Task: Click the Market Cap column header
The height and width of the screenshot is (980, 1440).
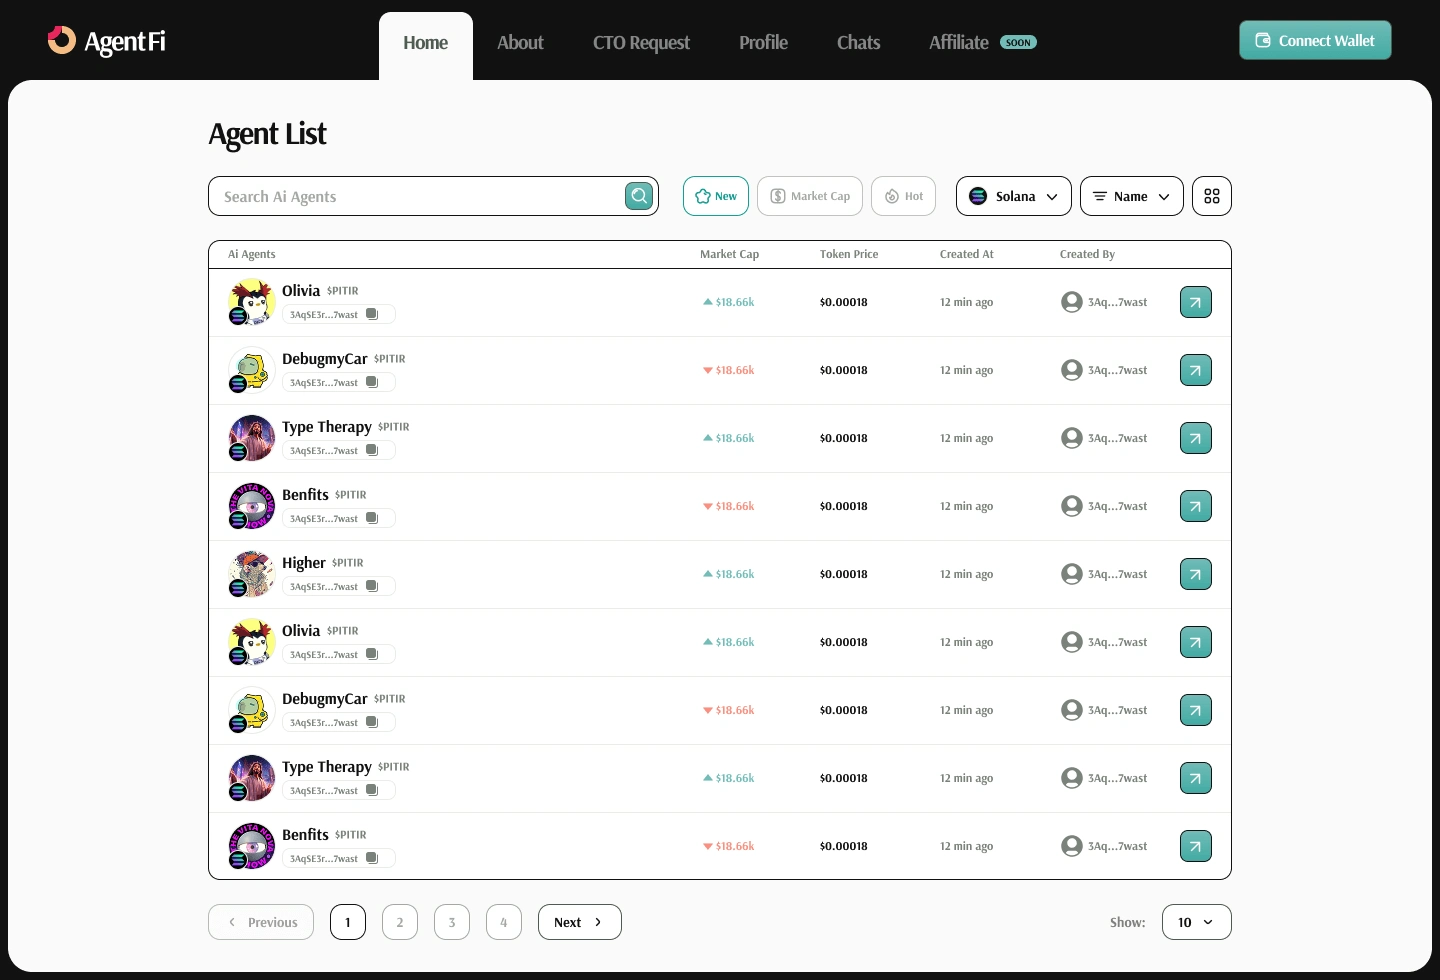Action: (x=729, y=254)
